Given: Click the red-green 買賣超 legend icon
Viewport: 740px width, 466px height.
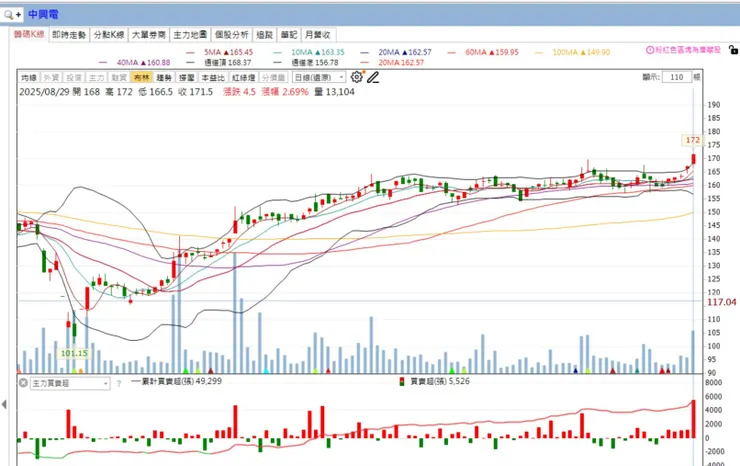Looking at the screenshot, I should pyautogui.click(x=402, y=381).
